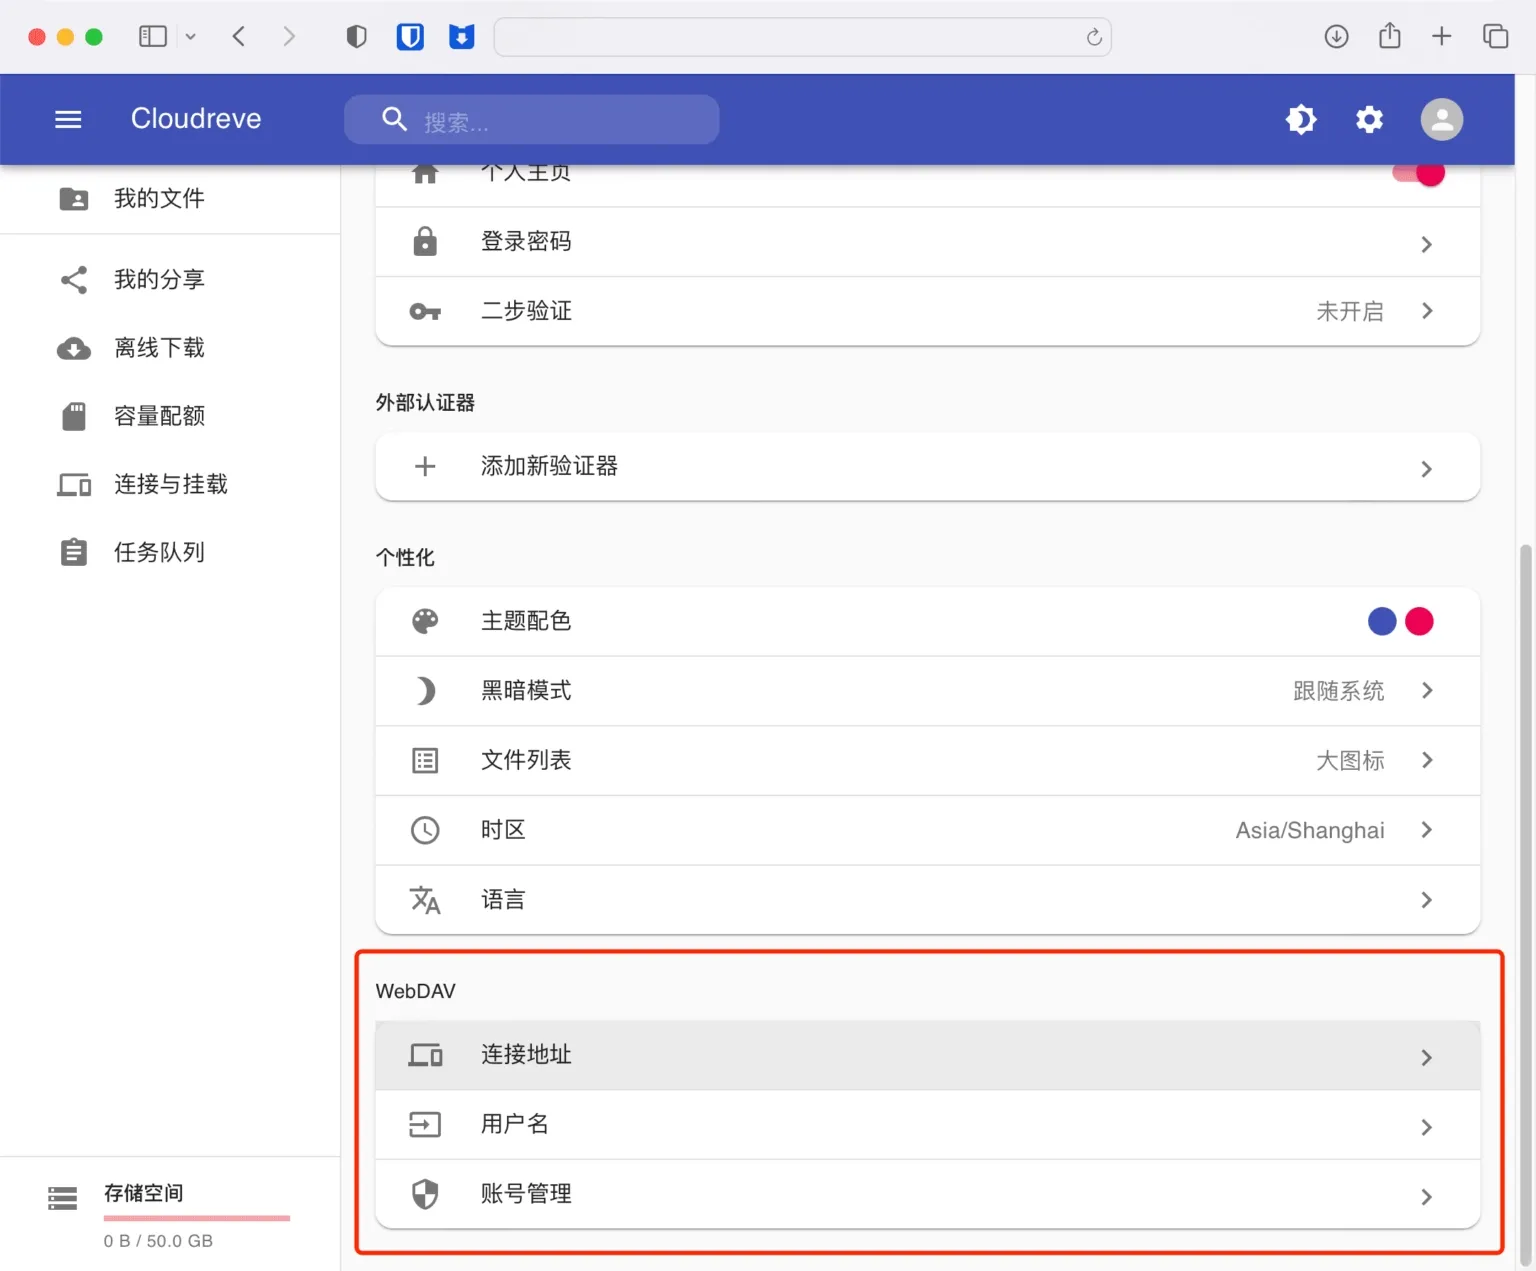1536x1271 pixels.
Task: Expand the 语言 chevron
Action: pyautogui.click(x=1427, y=901)
